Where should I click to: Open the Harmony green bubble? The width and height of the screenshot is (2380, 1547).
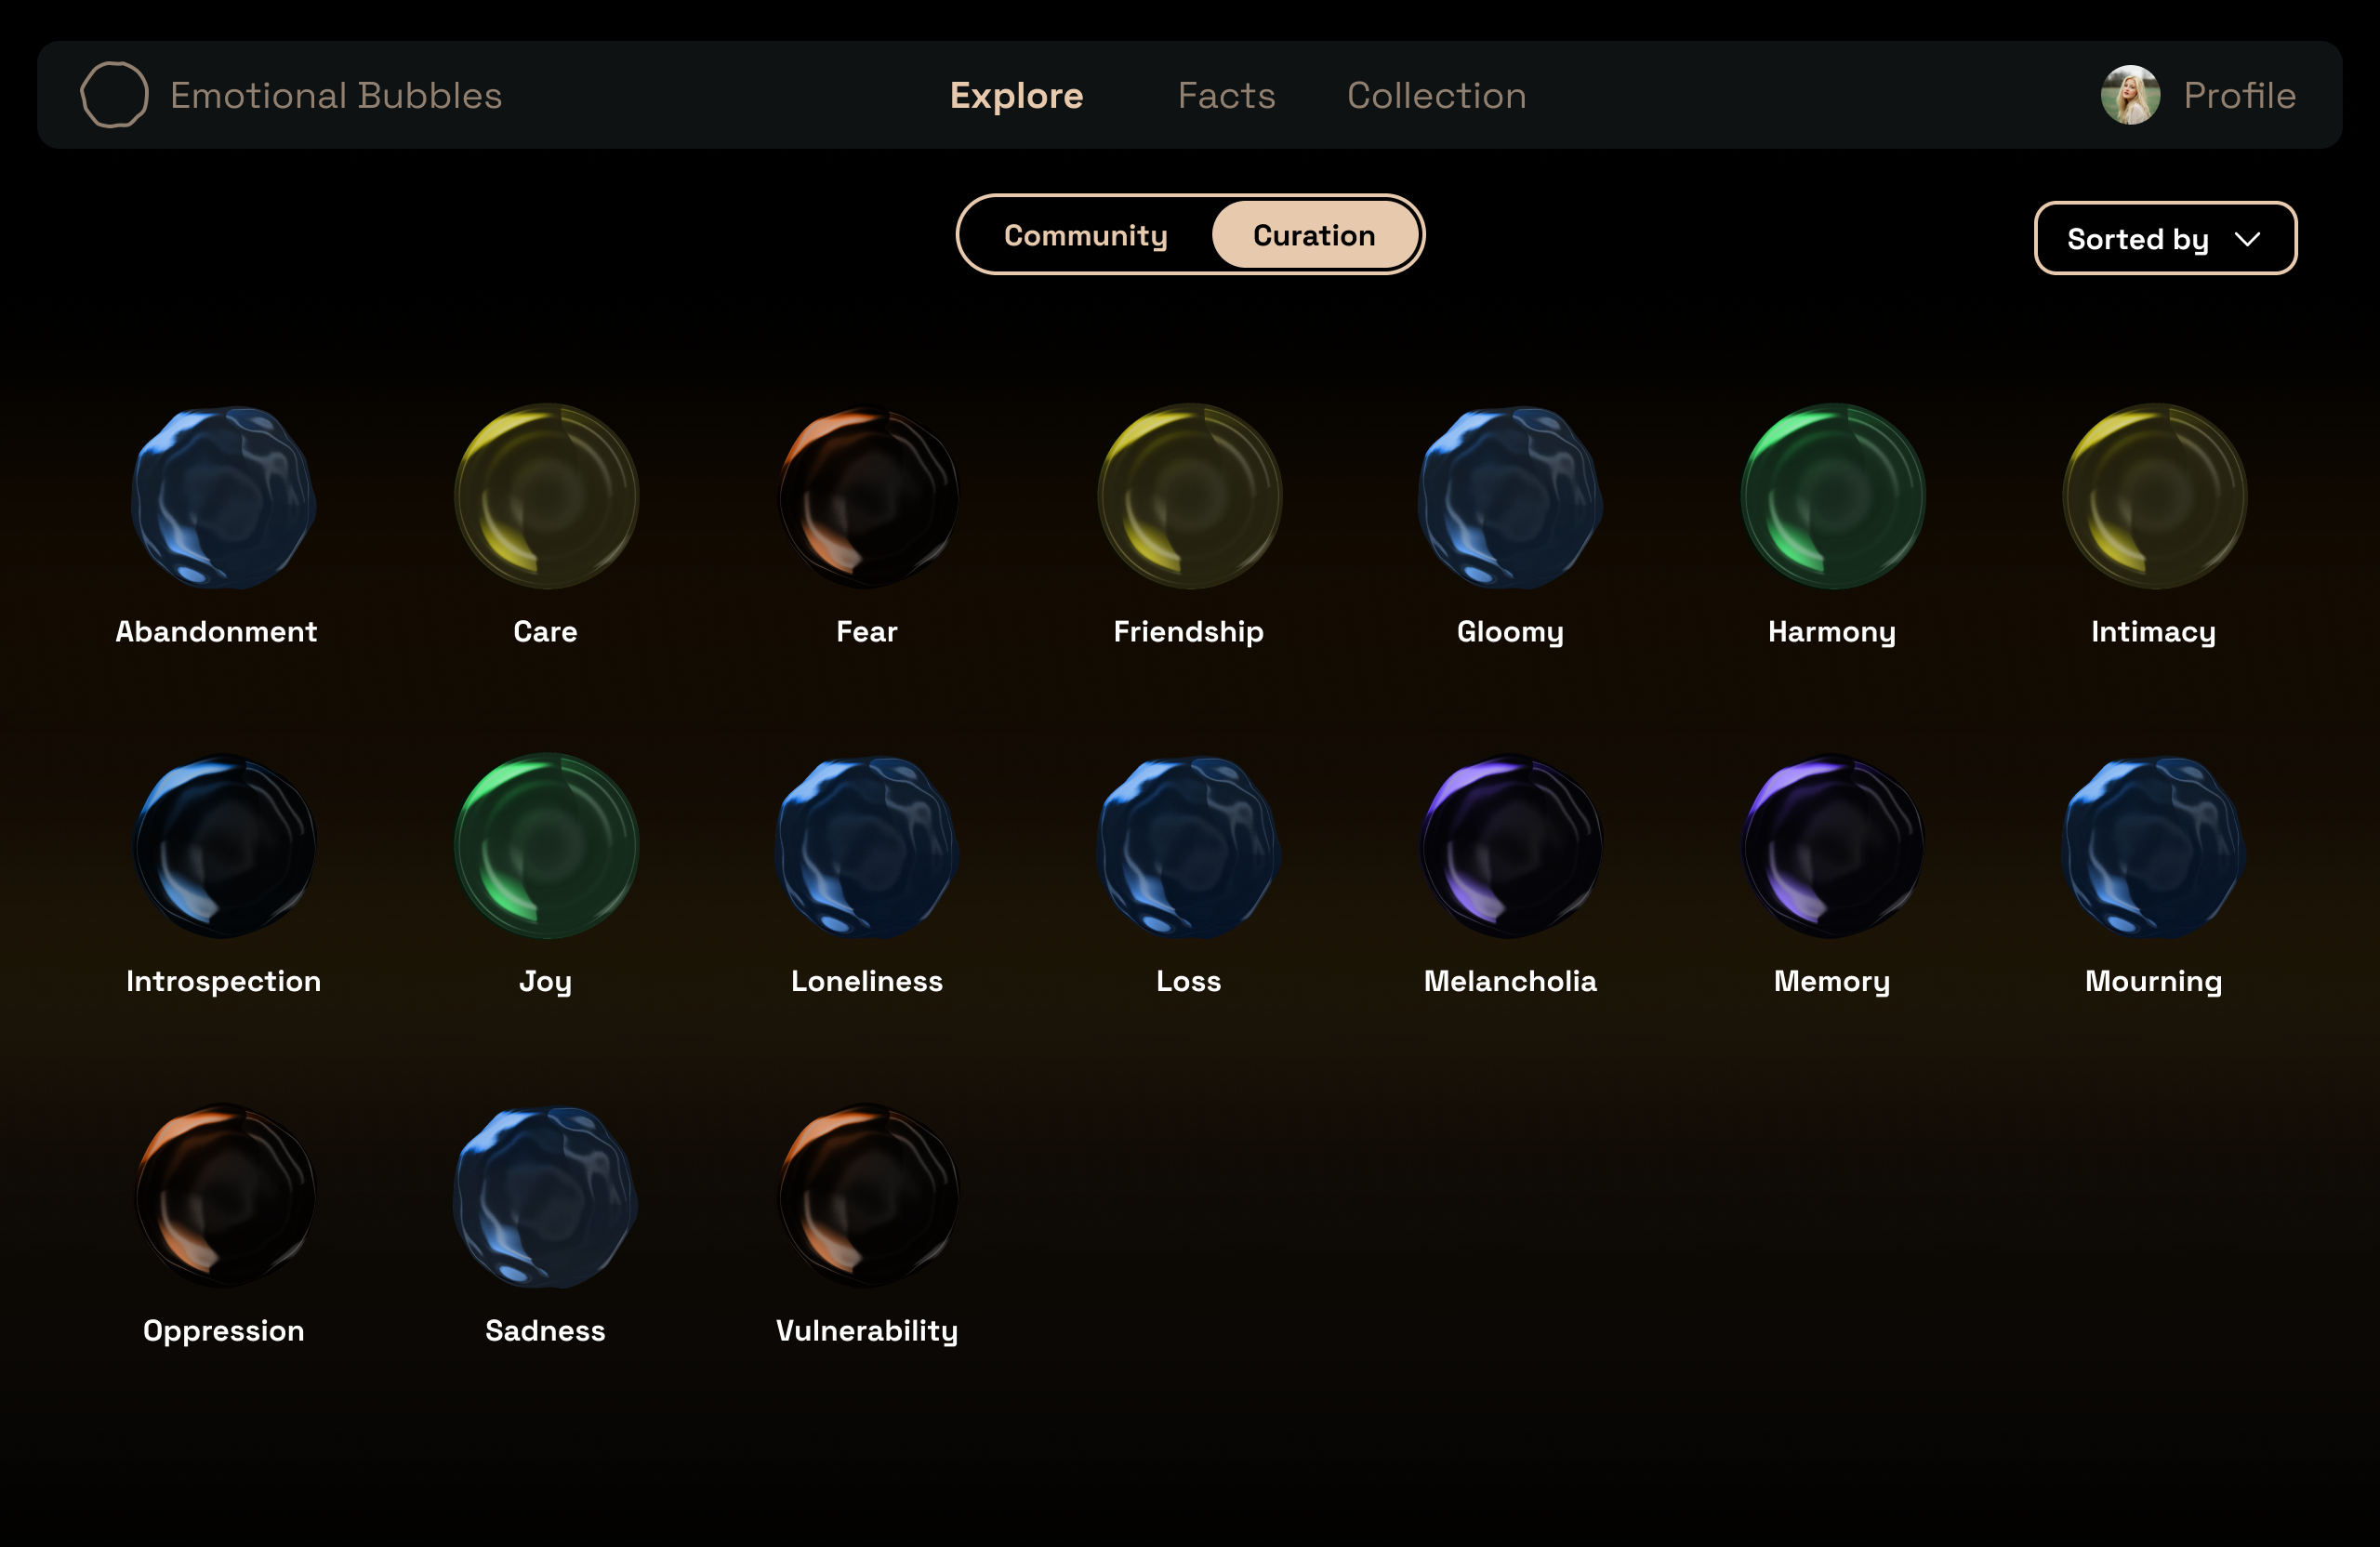click(1832, 497)
